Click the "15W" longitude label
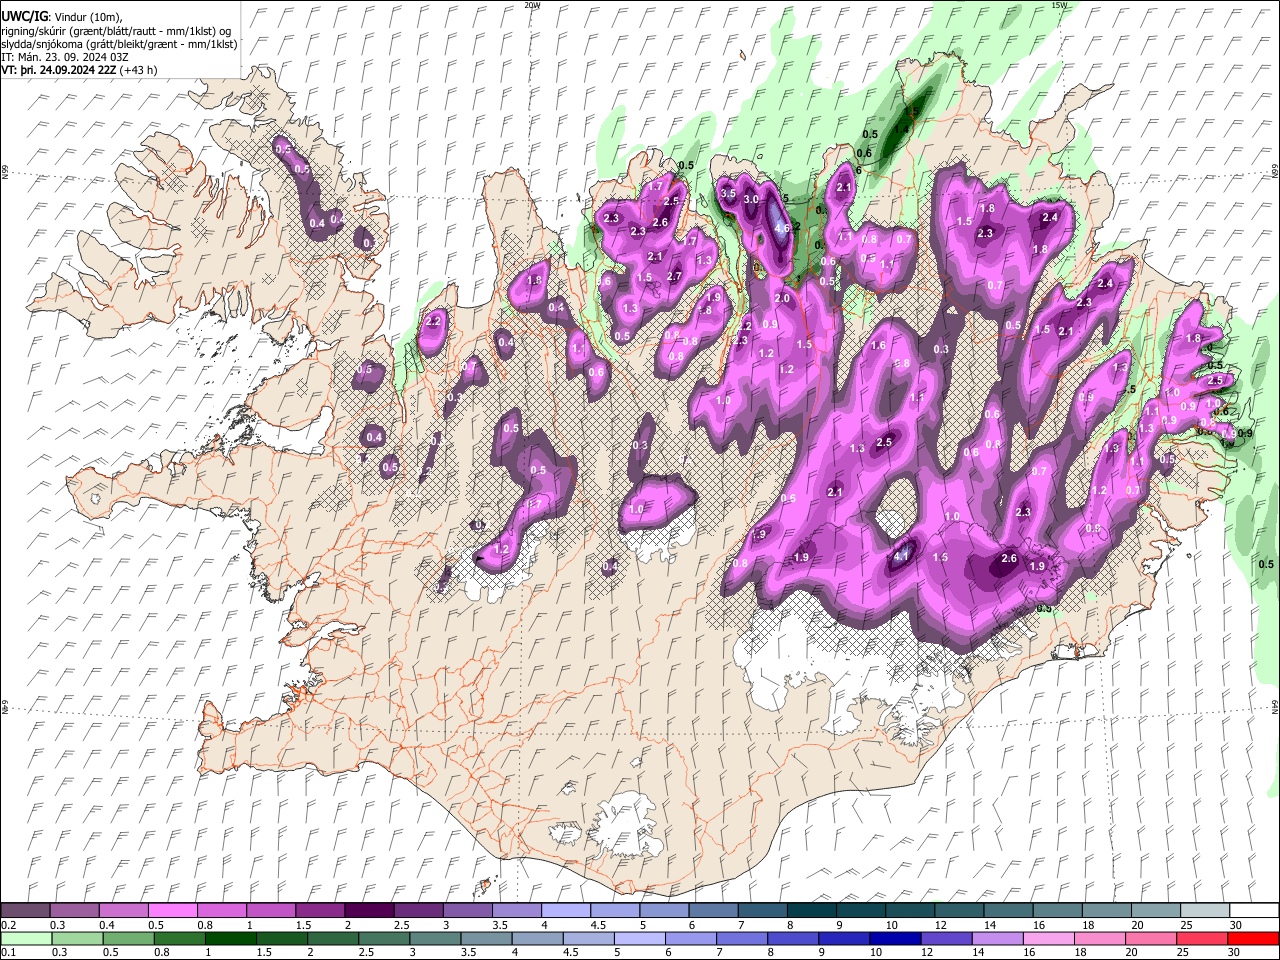This screenshot has height=960, width=1280. click(1059, 5)
